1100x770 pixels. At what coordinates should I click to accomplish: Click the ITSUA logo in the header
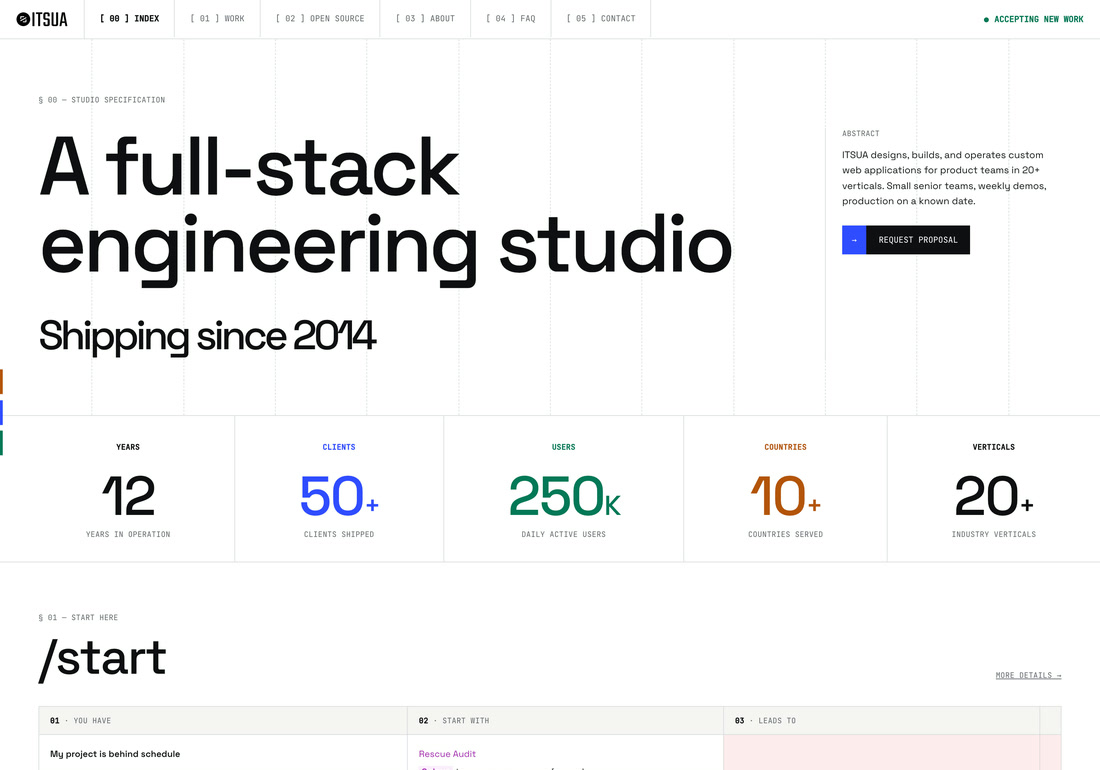pyautogui.click(x=42, y=19)
